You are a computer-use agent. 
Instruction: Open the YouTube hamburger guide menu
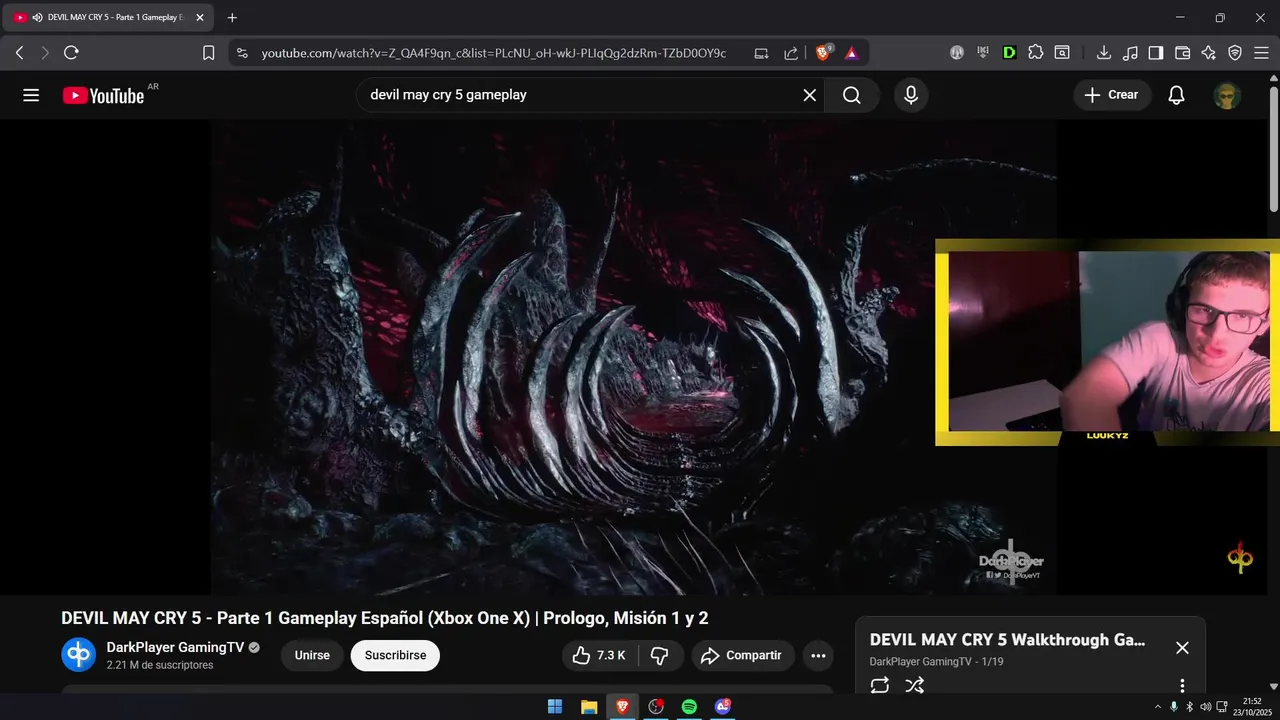(x=31, y=95)
